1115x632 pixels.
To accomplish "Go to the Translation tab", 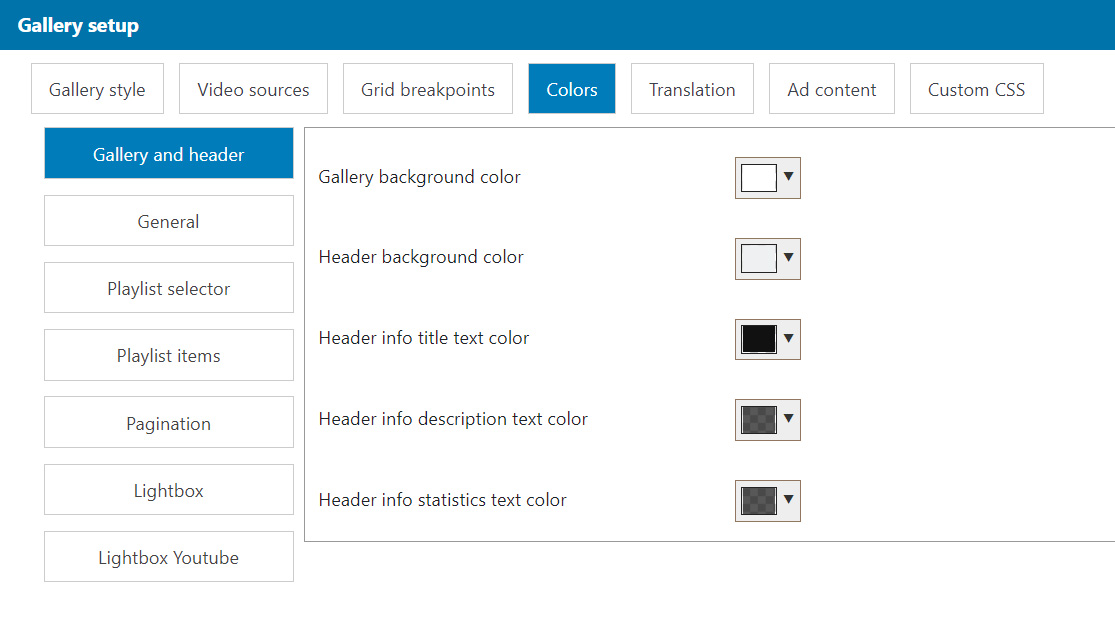I will coord(692,89).
